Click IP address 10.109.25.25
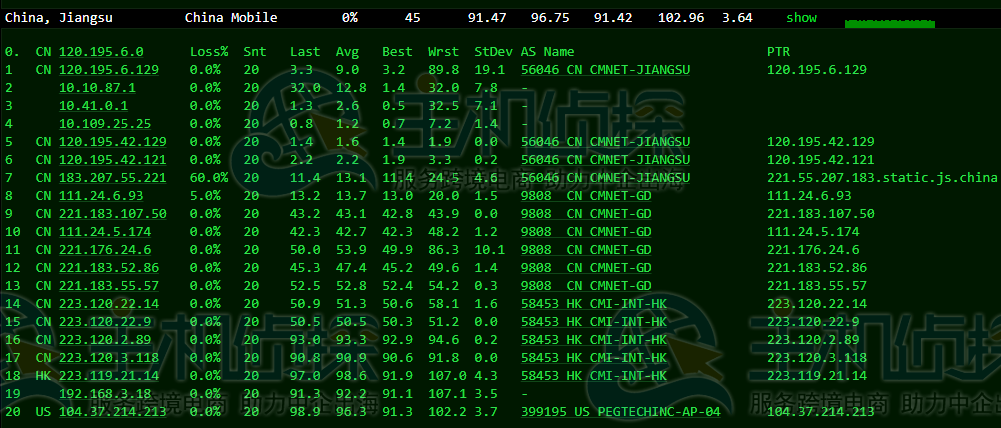Image resolution: width=1001 pixels, height=428 pixels. point(105,123)
